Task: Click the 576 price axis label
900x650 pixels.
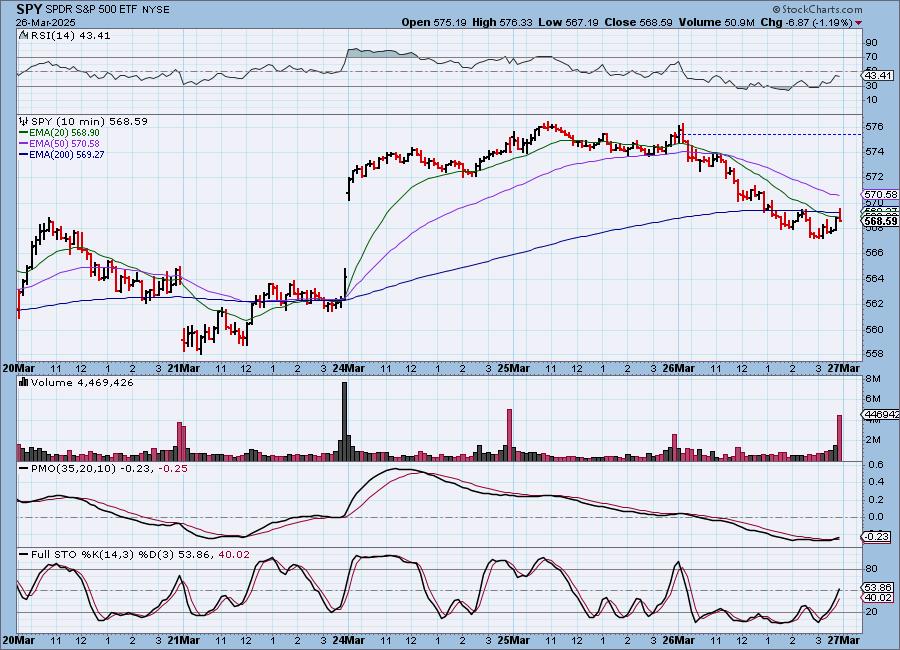Action: (875, 126)
